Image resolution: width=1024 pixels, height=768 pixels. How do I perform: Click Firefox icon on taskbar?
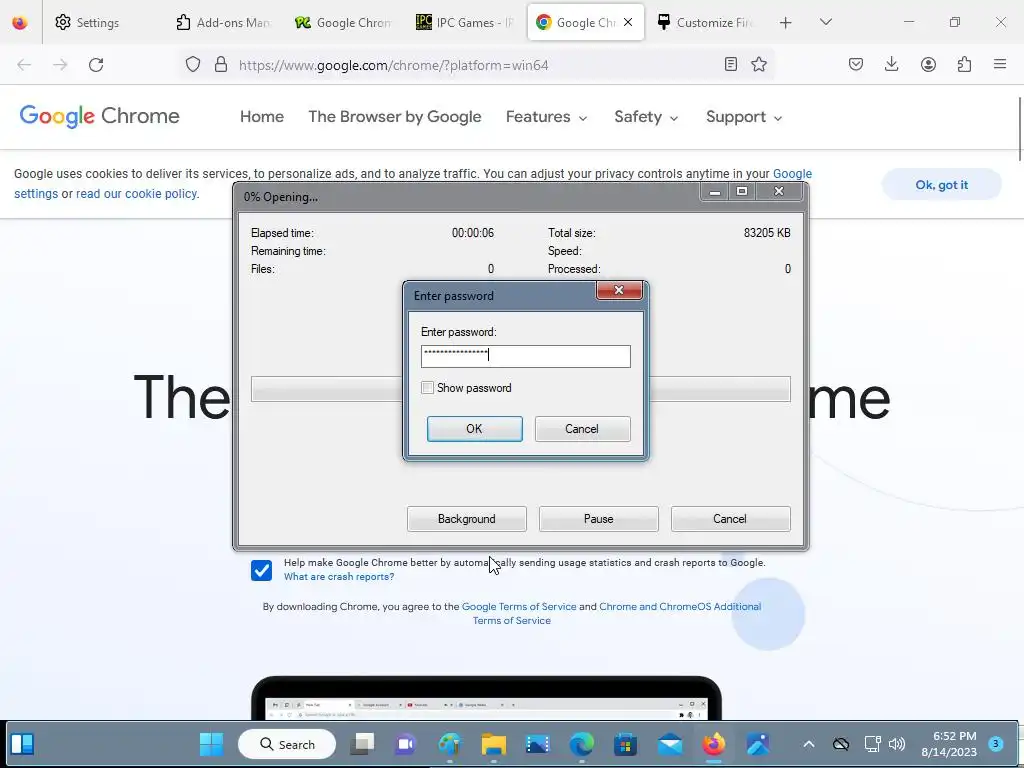[714, 744]
